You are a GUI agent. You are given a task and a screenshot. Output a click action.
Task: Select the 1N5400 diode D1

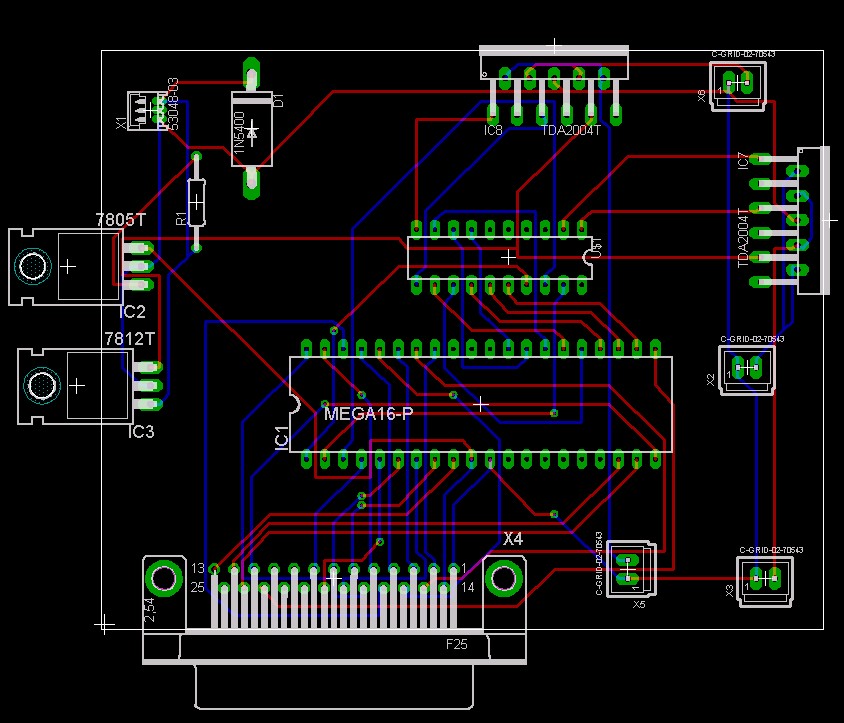click(252, 130)
